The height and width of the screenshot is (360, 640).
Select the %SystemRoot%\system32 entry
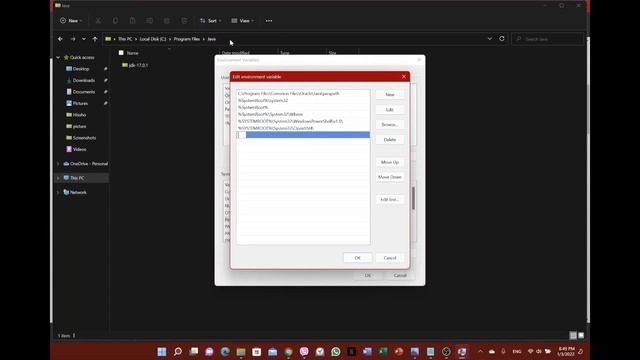(303, 100)
